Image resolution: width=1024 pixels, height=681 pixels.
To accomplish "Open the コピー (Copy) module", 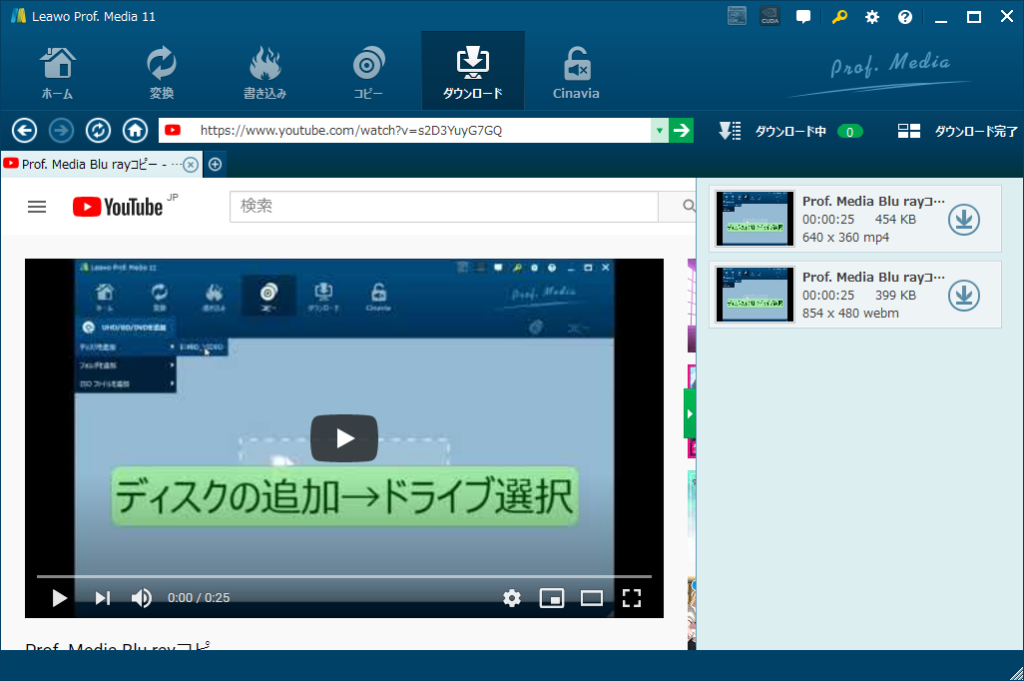I will 368,72.
